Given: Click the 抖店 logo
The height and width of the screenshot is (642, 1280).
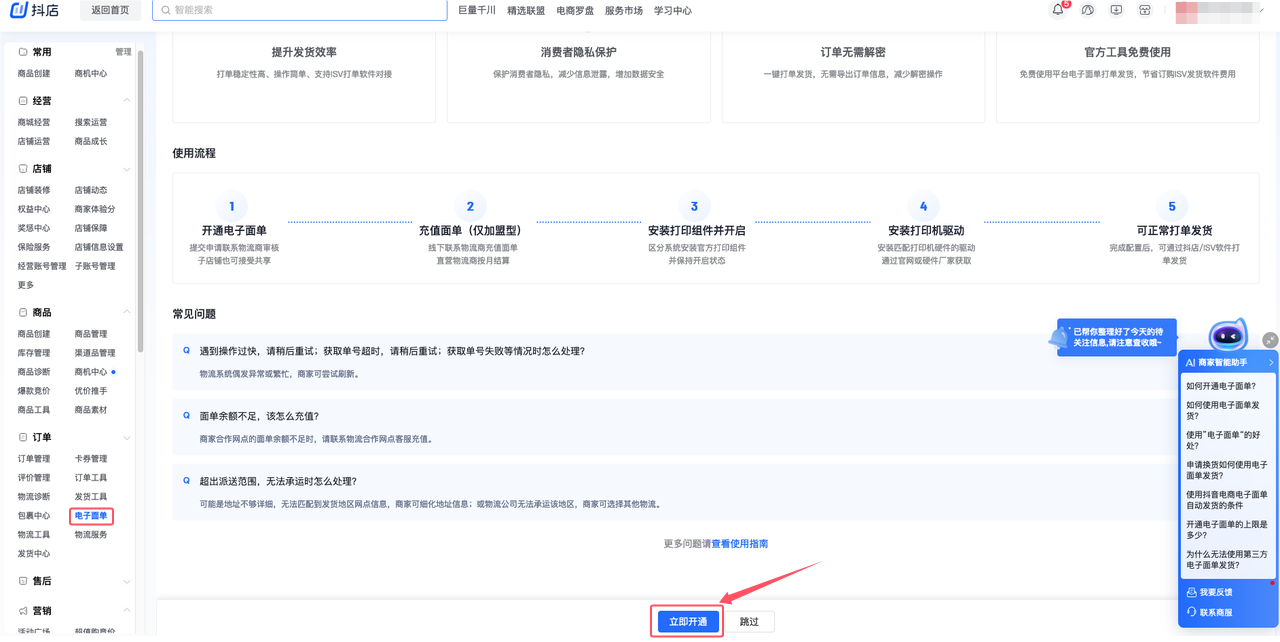Looking at the screenshot, I should [x=33, y=10].
